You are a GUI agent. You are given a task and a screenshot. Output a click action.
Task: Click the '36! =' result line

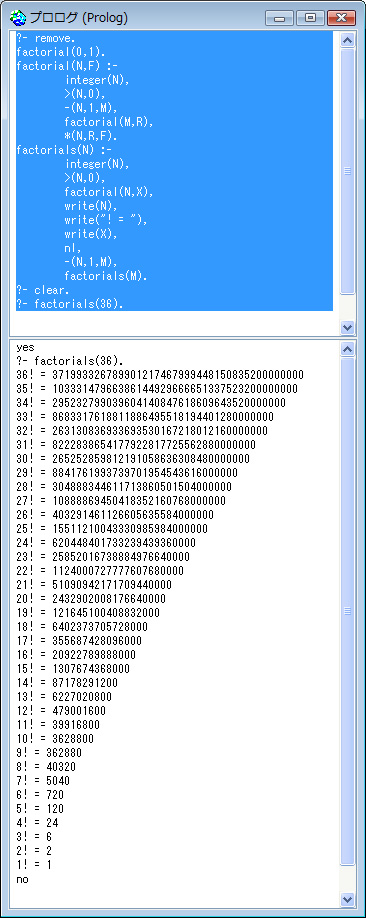(160, 375)
